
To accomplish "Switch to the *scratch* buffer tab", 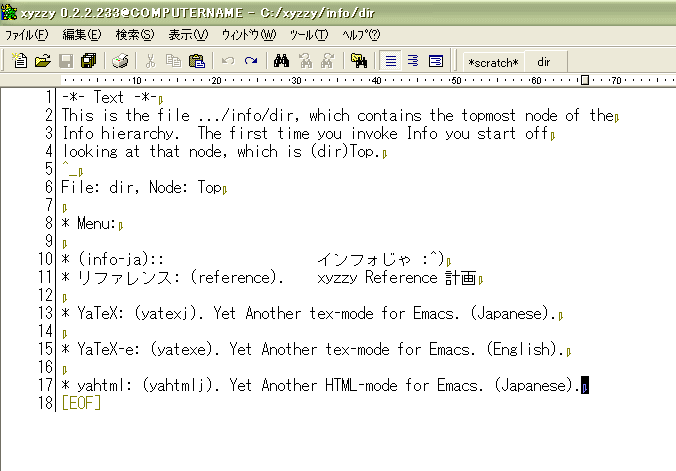I will coord(493,62).
